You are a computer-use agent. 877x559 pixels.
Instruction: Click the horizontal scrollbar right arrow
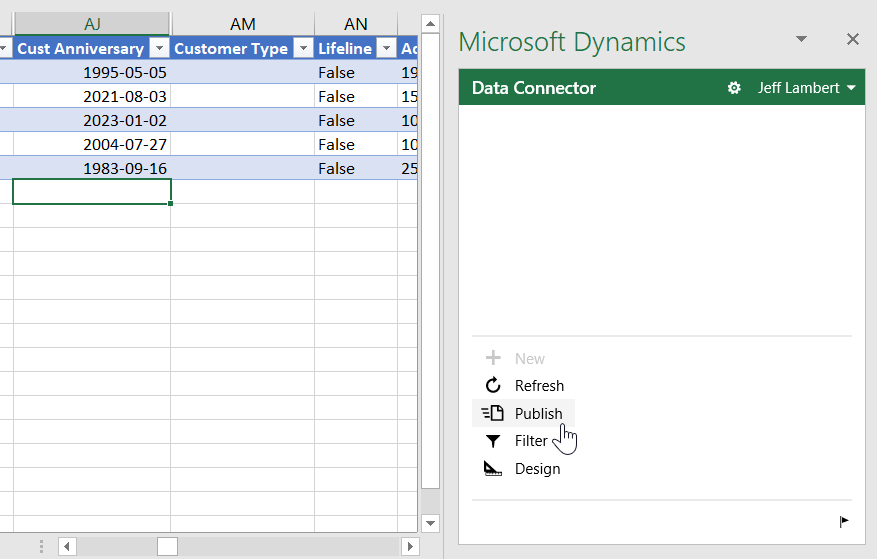point(410,546)
